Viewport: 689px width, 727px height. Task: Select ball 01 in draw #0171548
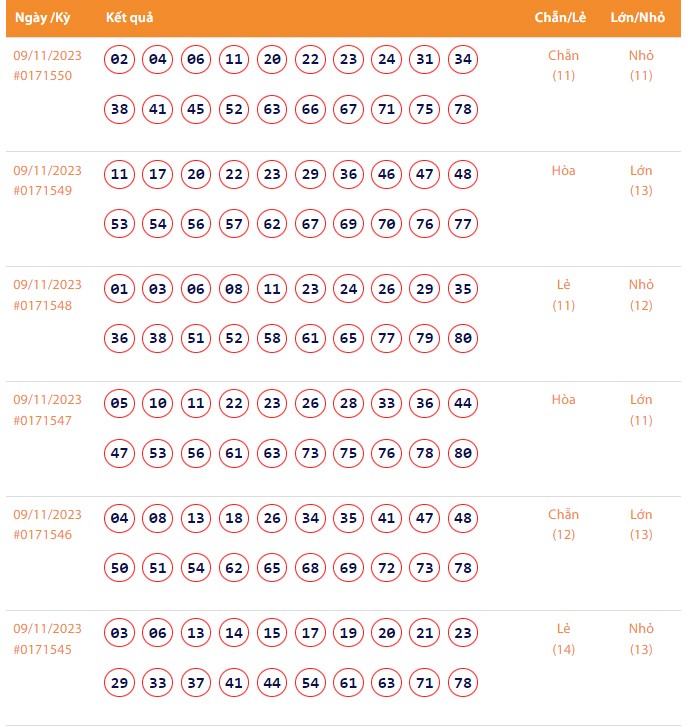pyautogui.click(x=120, y=290)
